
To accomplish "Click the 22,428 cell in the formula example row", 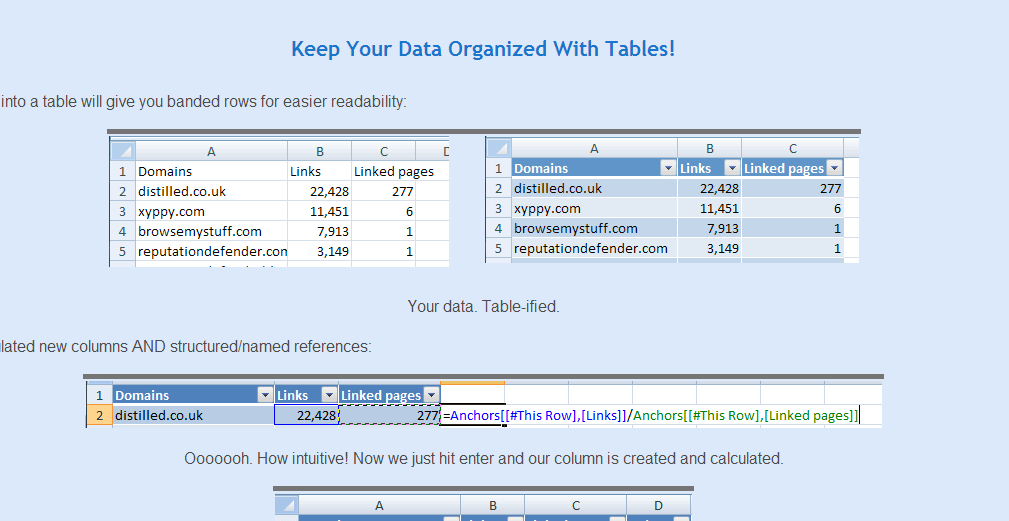I will 306,415.
